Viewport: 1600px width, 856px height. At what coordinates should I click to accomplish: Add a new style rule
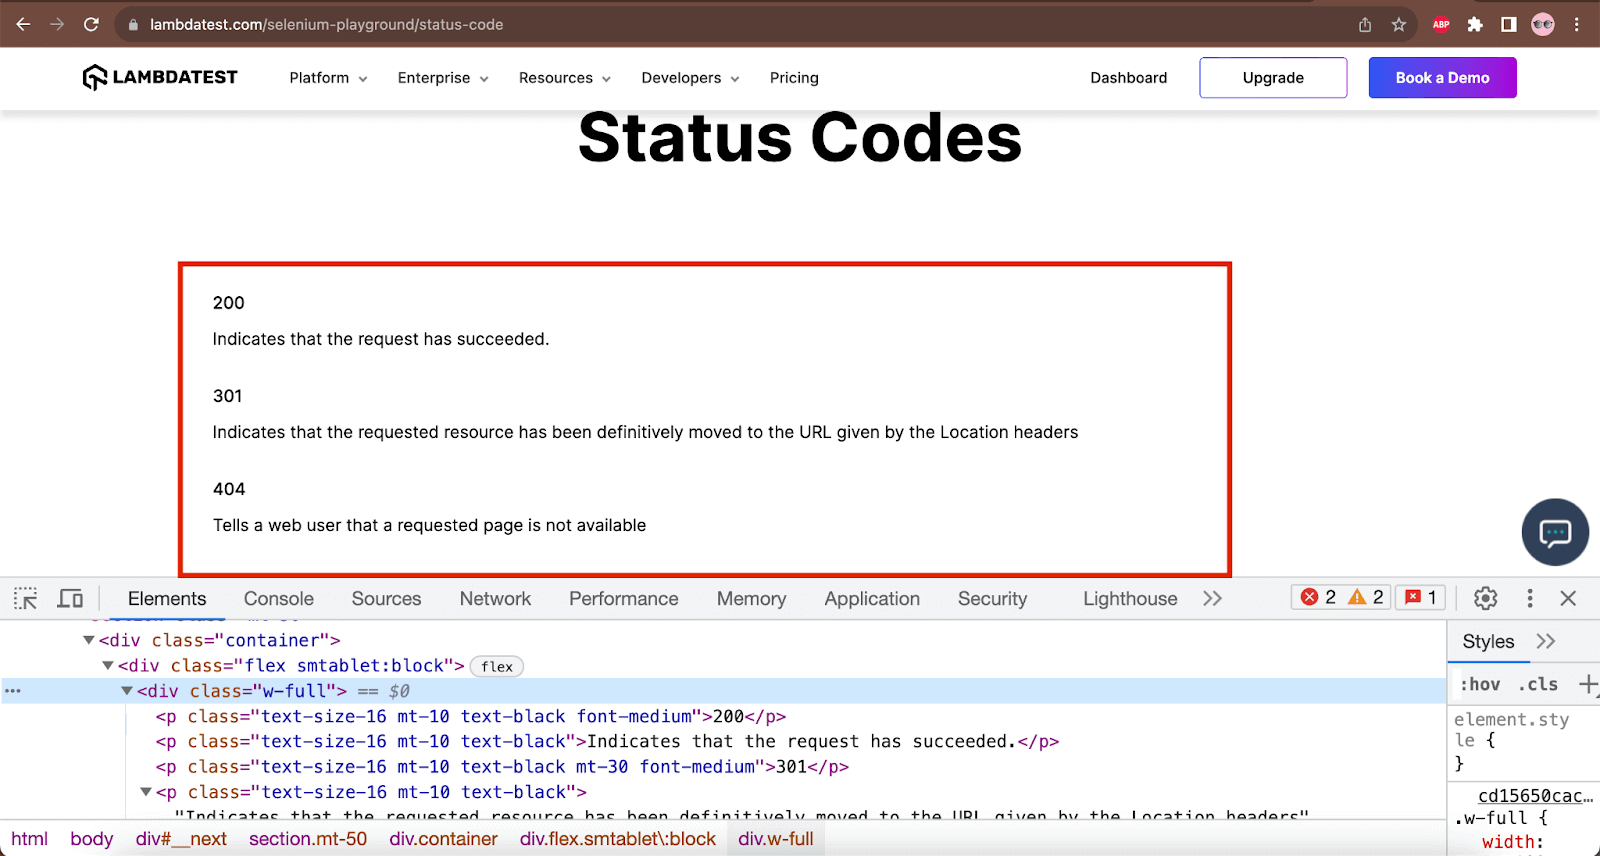(1588, 684)
